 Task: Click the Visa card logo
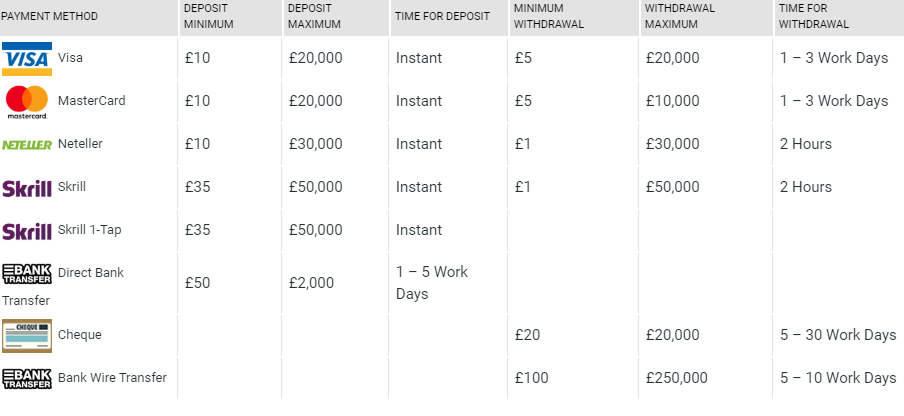click(x=27, y=59)
